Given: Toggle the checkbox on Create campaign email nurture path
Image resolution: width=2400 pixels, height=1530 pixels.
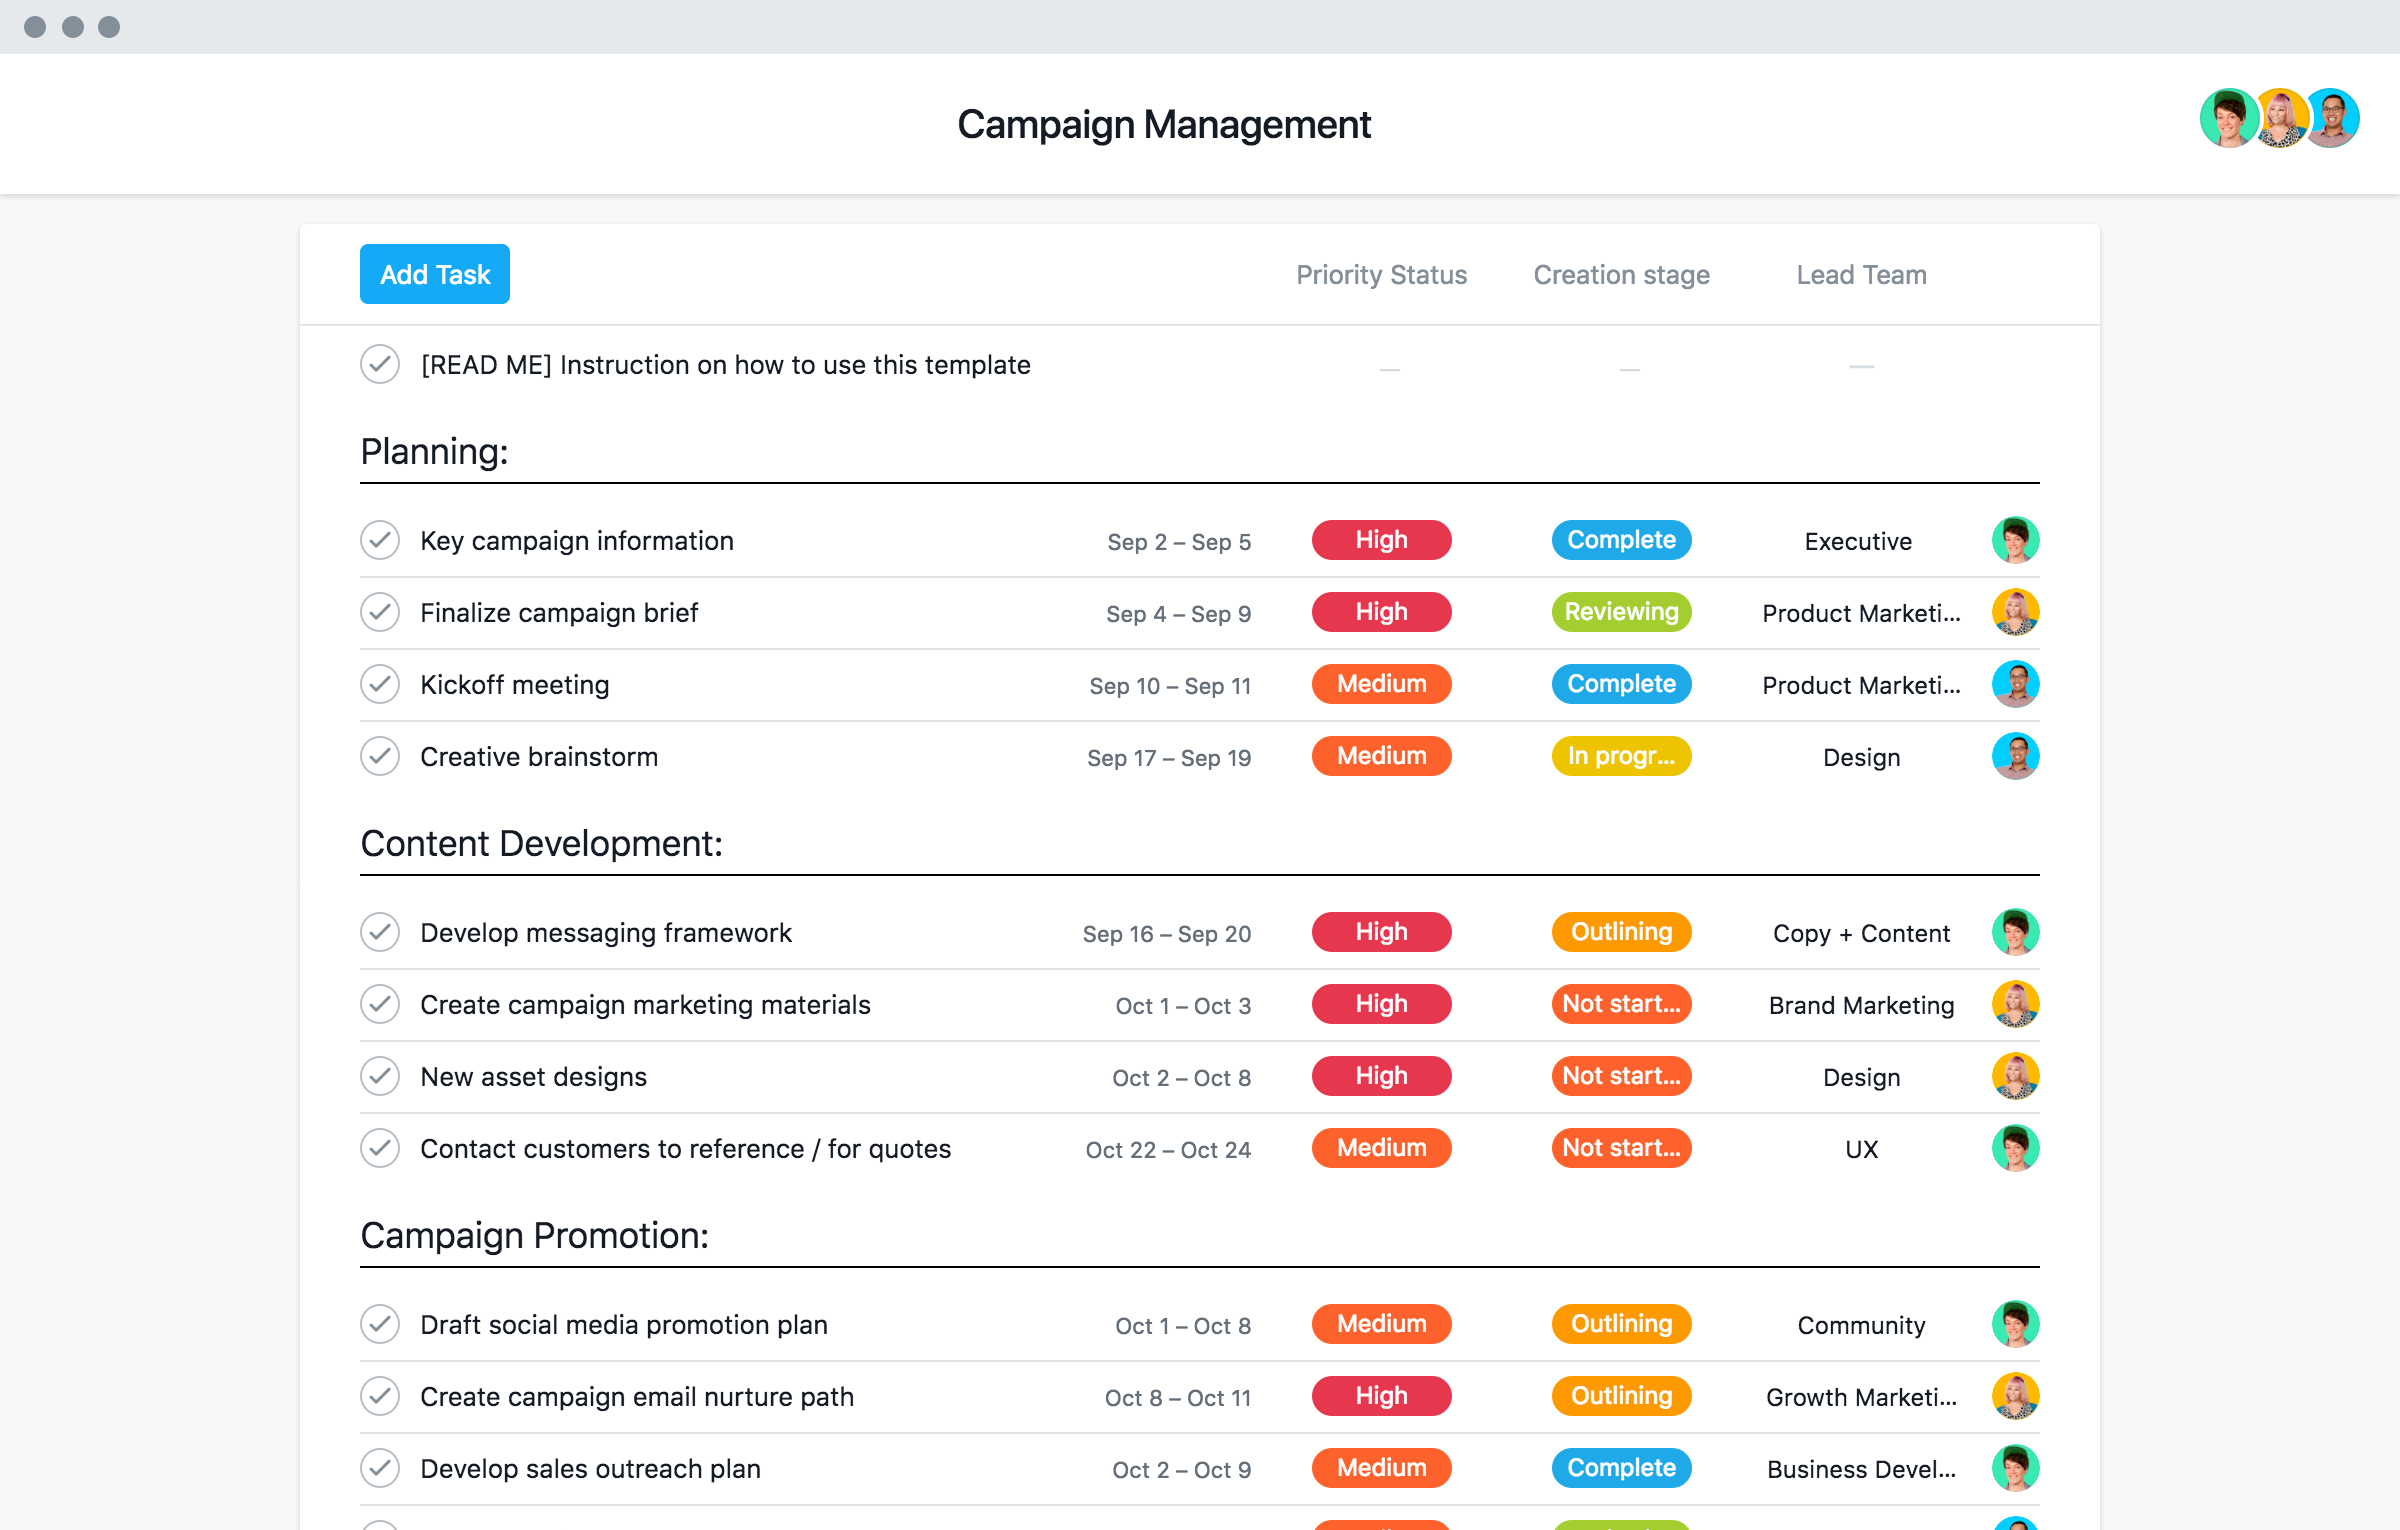Looking at the screenshot, I should click(381, 1395).
